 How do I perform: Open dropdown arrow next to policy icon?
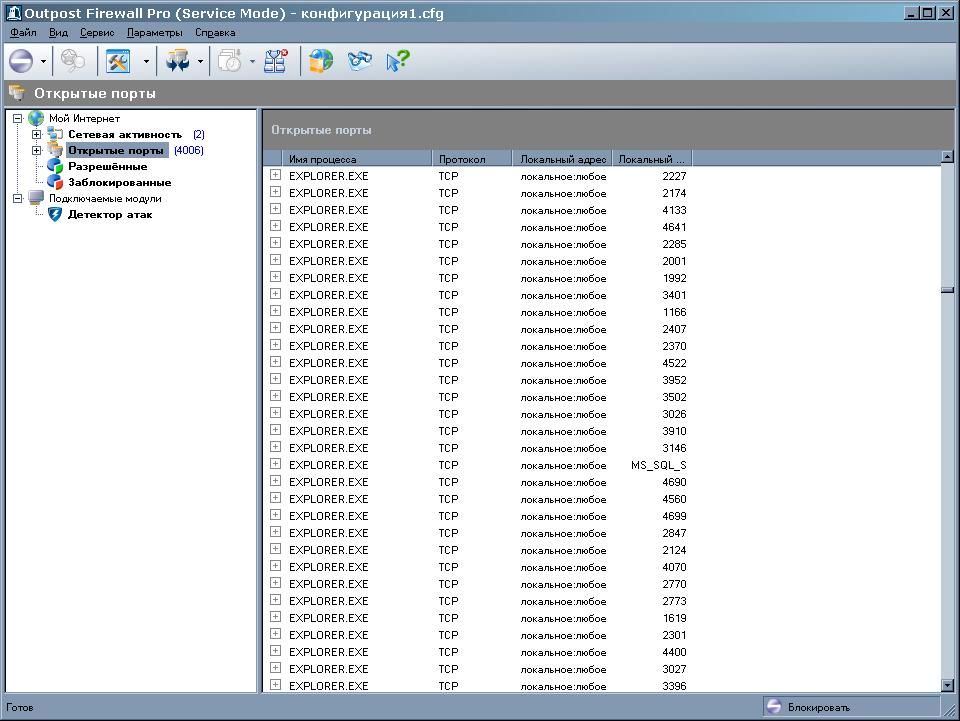click(x=44, y=62)
